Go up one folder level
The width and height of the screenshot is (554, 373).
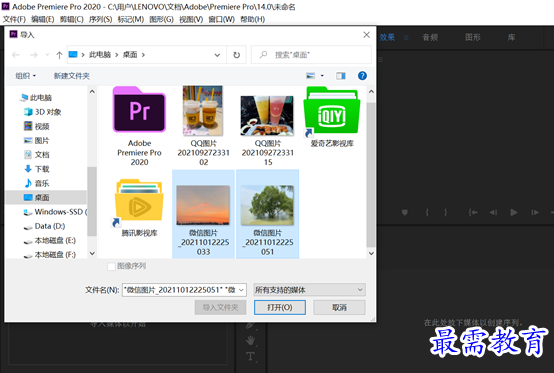coord(59,55)
